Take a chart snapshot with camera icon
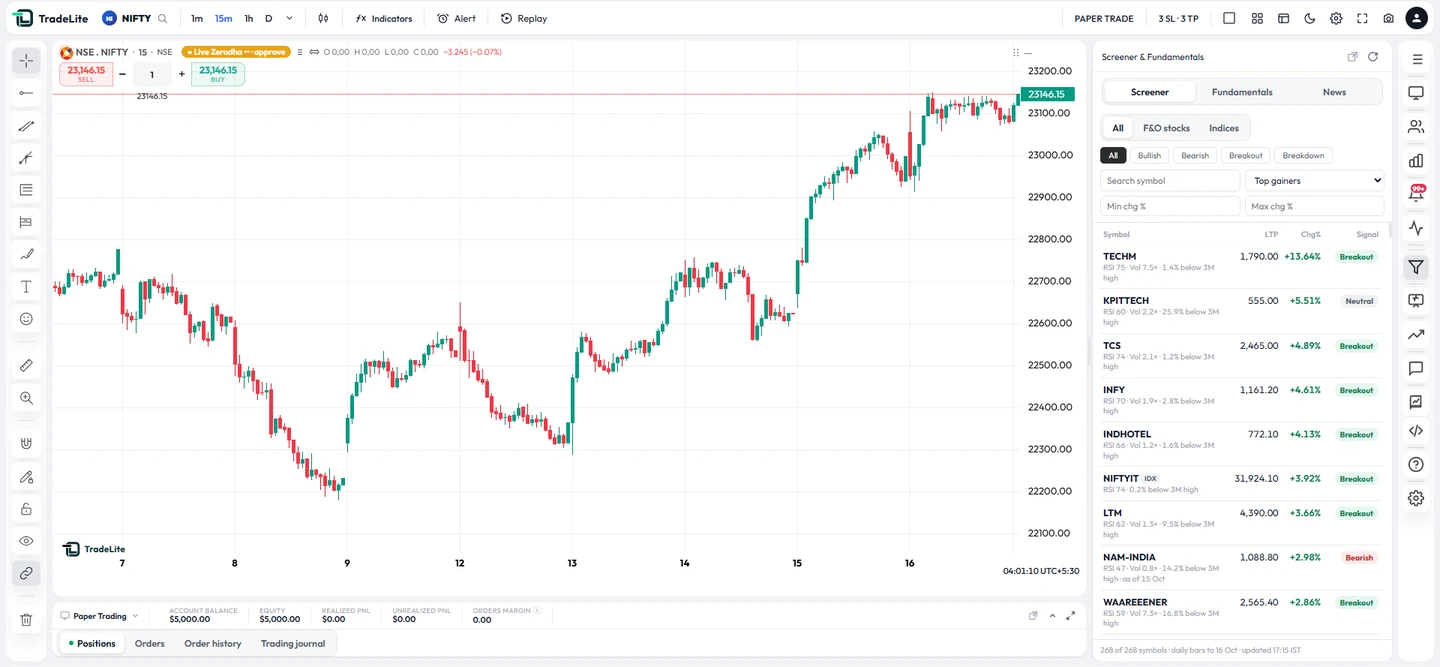The width and height of the screenshot is (1440, 667). click(1389, 18)
